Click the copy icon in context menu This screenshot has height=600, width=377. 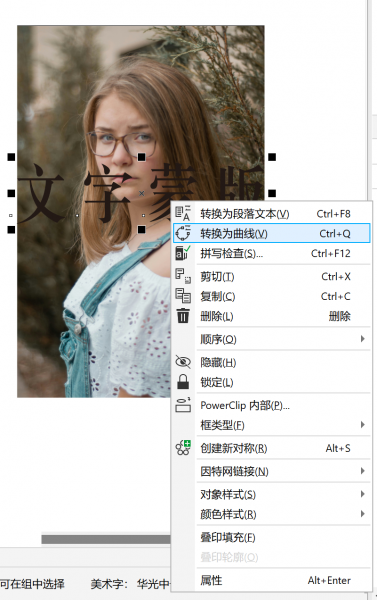183,296
